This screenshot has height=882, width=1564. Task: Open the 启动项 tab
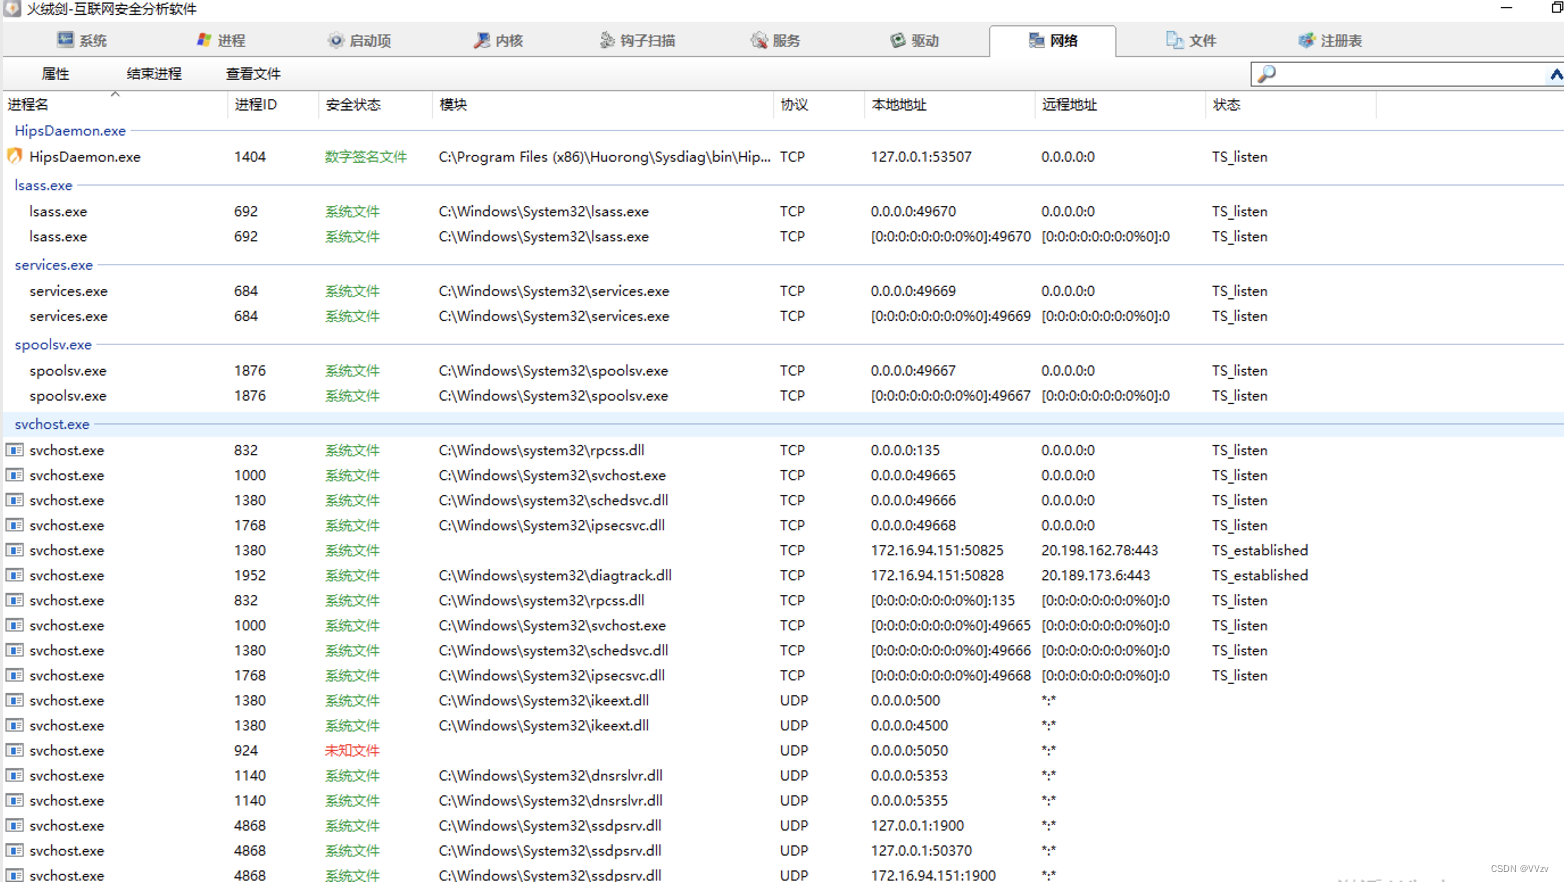coord(359,40)
